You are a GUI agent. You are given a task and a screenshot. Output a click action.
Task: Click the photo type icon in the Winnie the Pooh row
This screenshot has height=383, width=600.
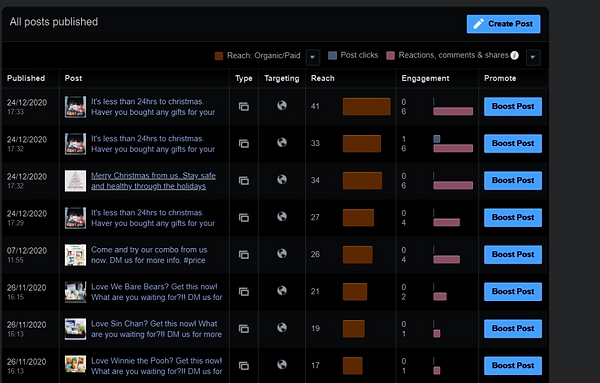pyautogui.click(x=244, y=366)
